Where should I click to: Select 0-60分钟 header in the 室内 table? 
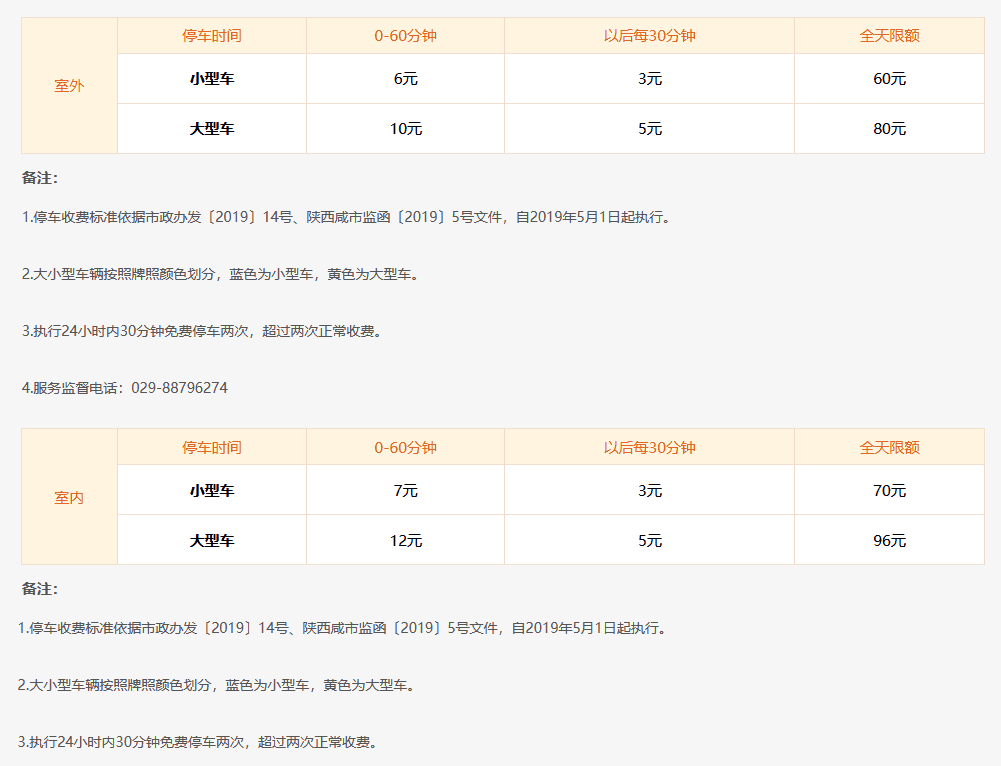(405, 447)
